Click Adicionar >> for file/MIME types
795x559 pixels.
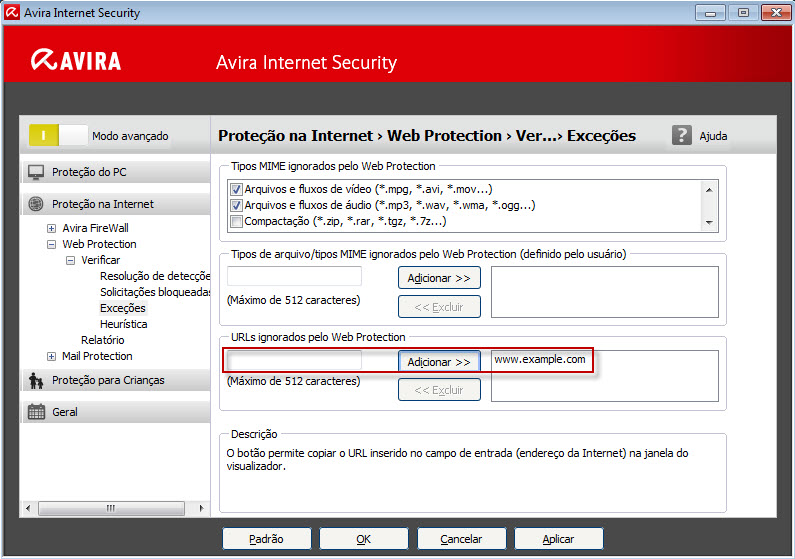(439, 278)
